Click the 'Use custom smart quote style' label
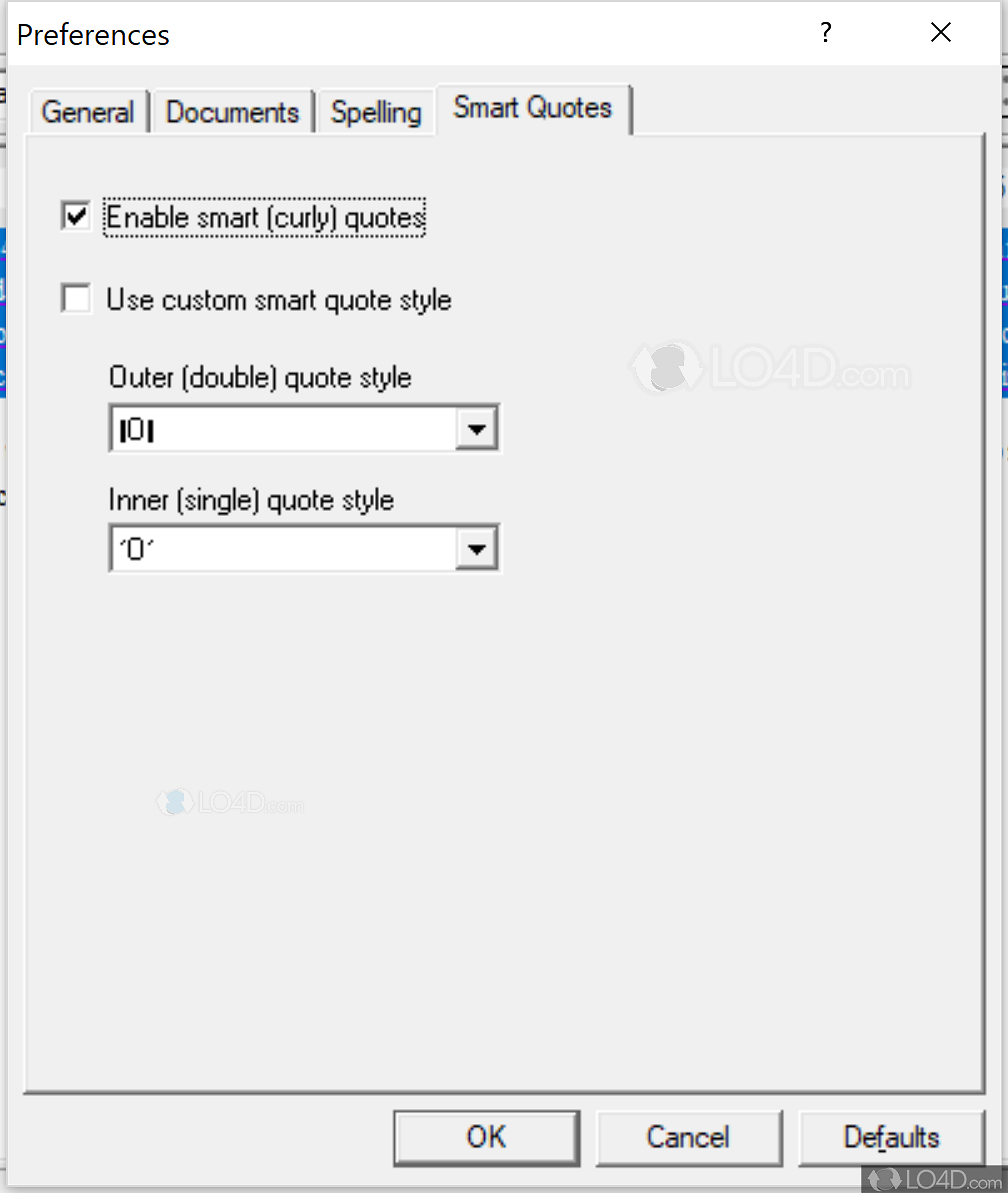This screenshot has width=1008, height=1193. click(279, 300)
